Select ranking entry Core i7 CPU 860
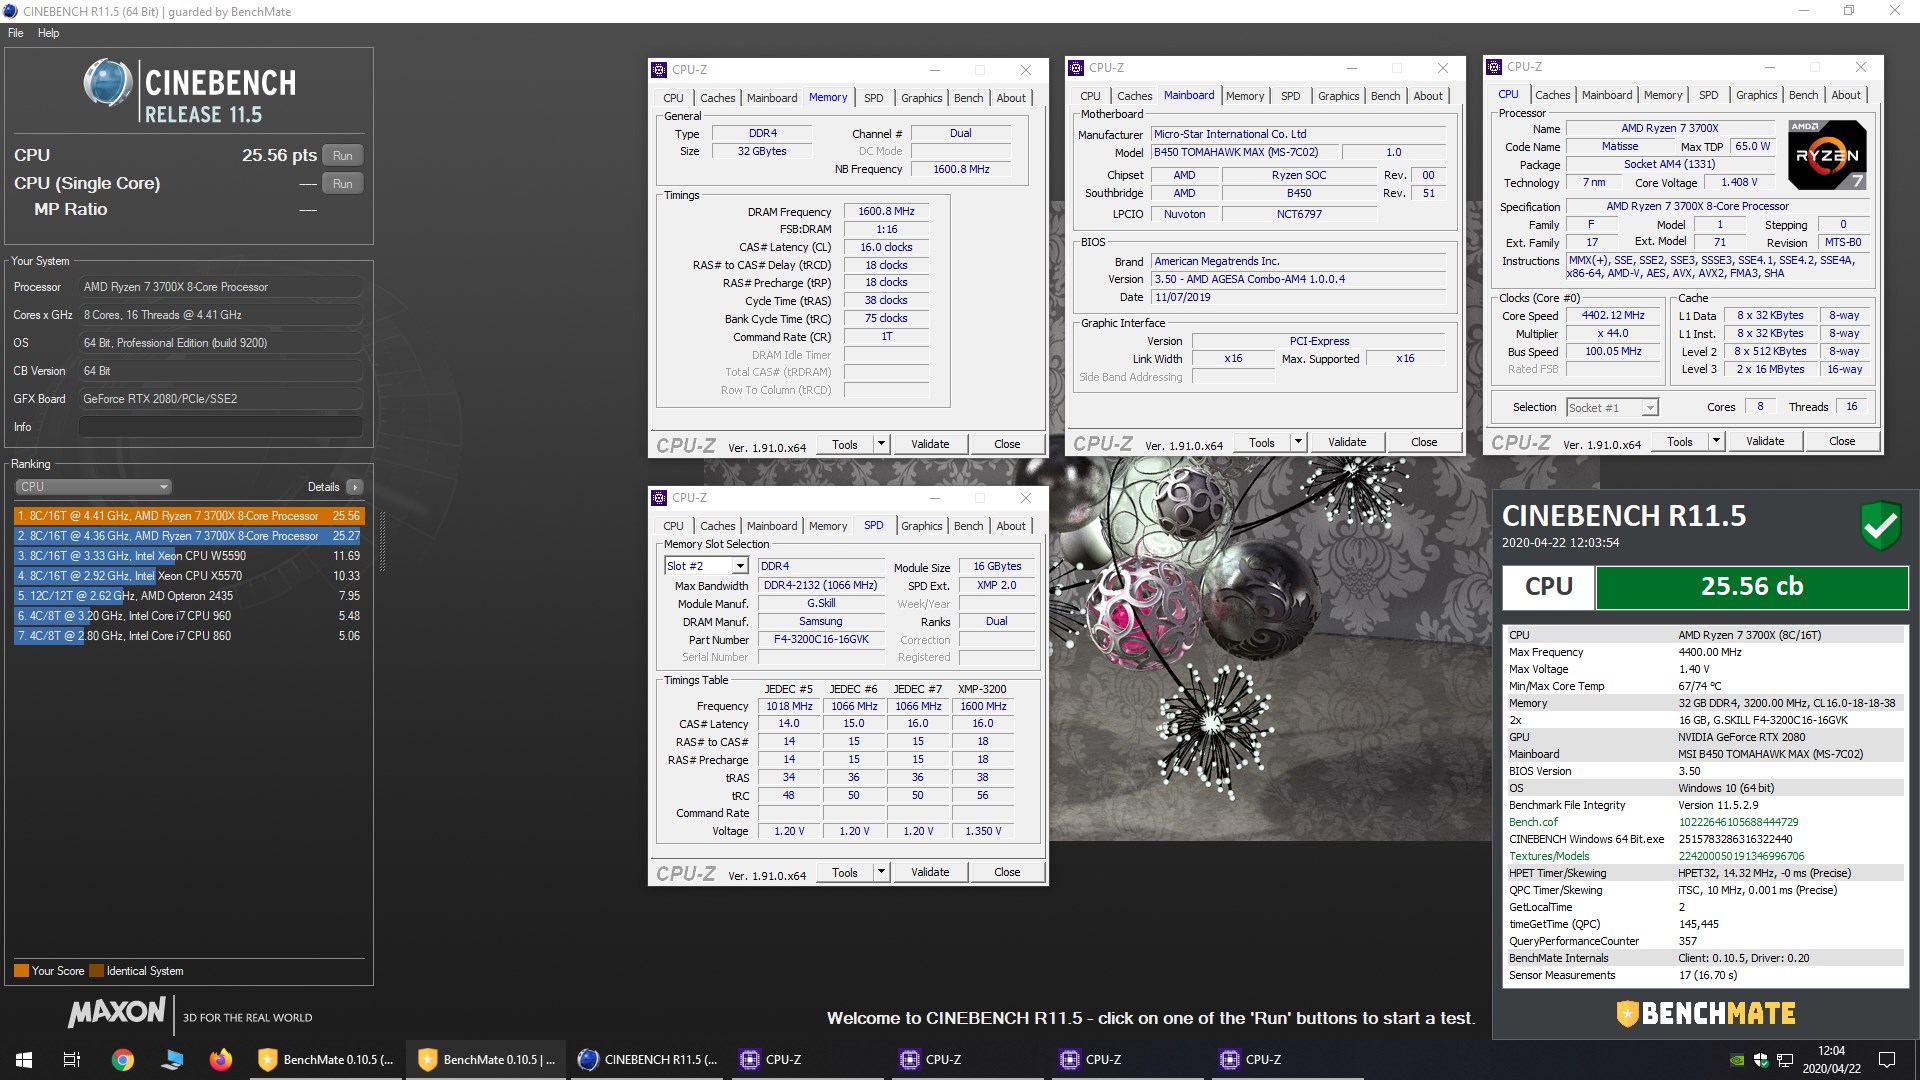Viewport: 1920px width, 1080px height. 188,636
